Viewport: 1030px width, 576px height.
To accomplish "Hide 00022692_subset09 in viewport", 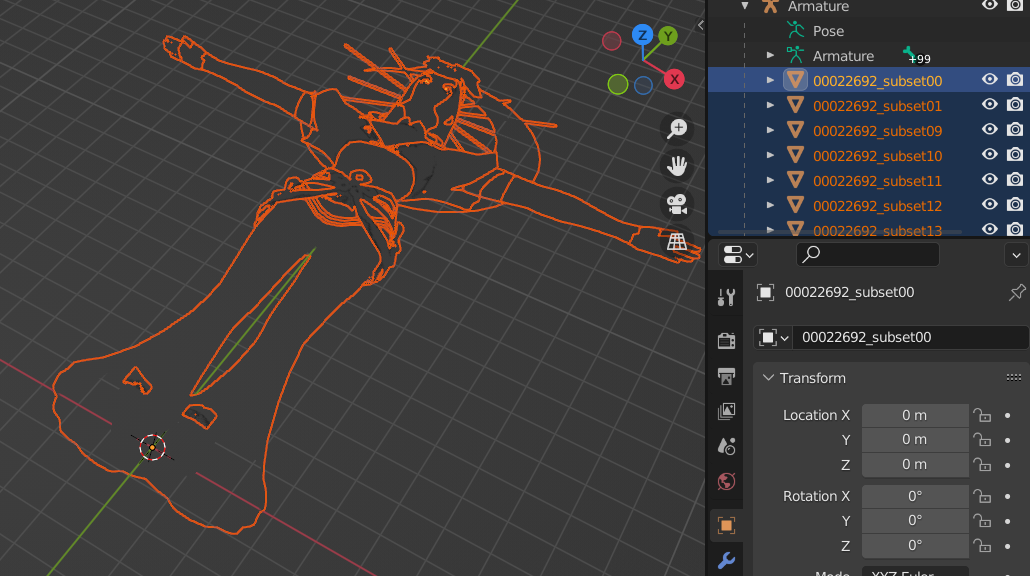I will (x=989, y=129).
